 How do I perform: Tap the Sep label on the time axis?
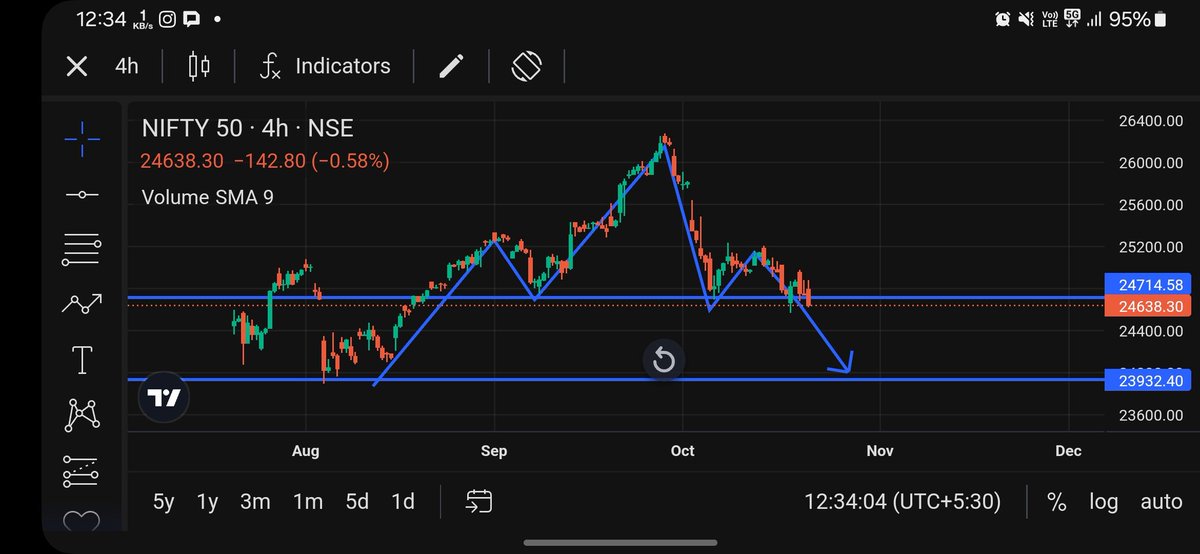tap(494, 451)
